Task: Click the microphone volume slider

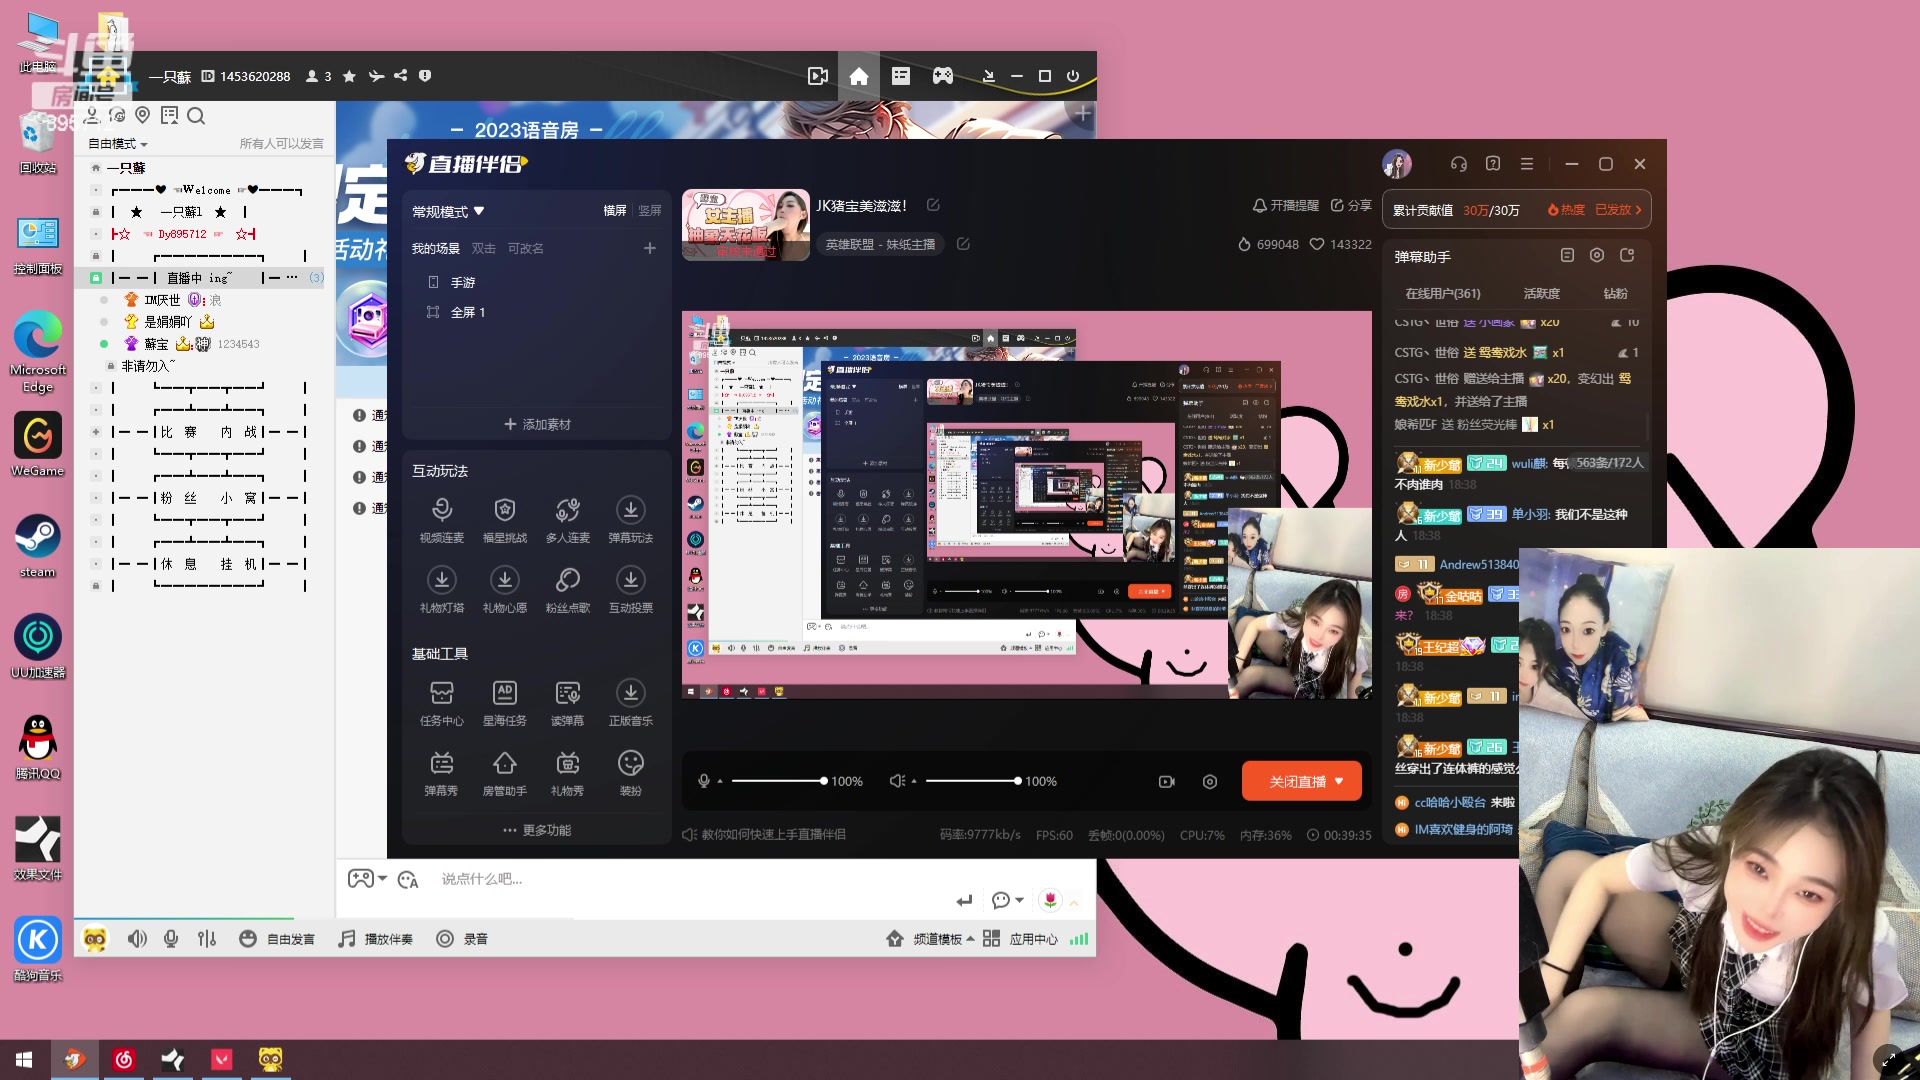Action: pyautogui.click(x=776, y=781)
